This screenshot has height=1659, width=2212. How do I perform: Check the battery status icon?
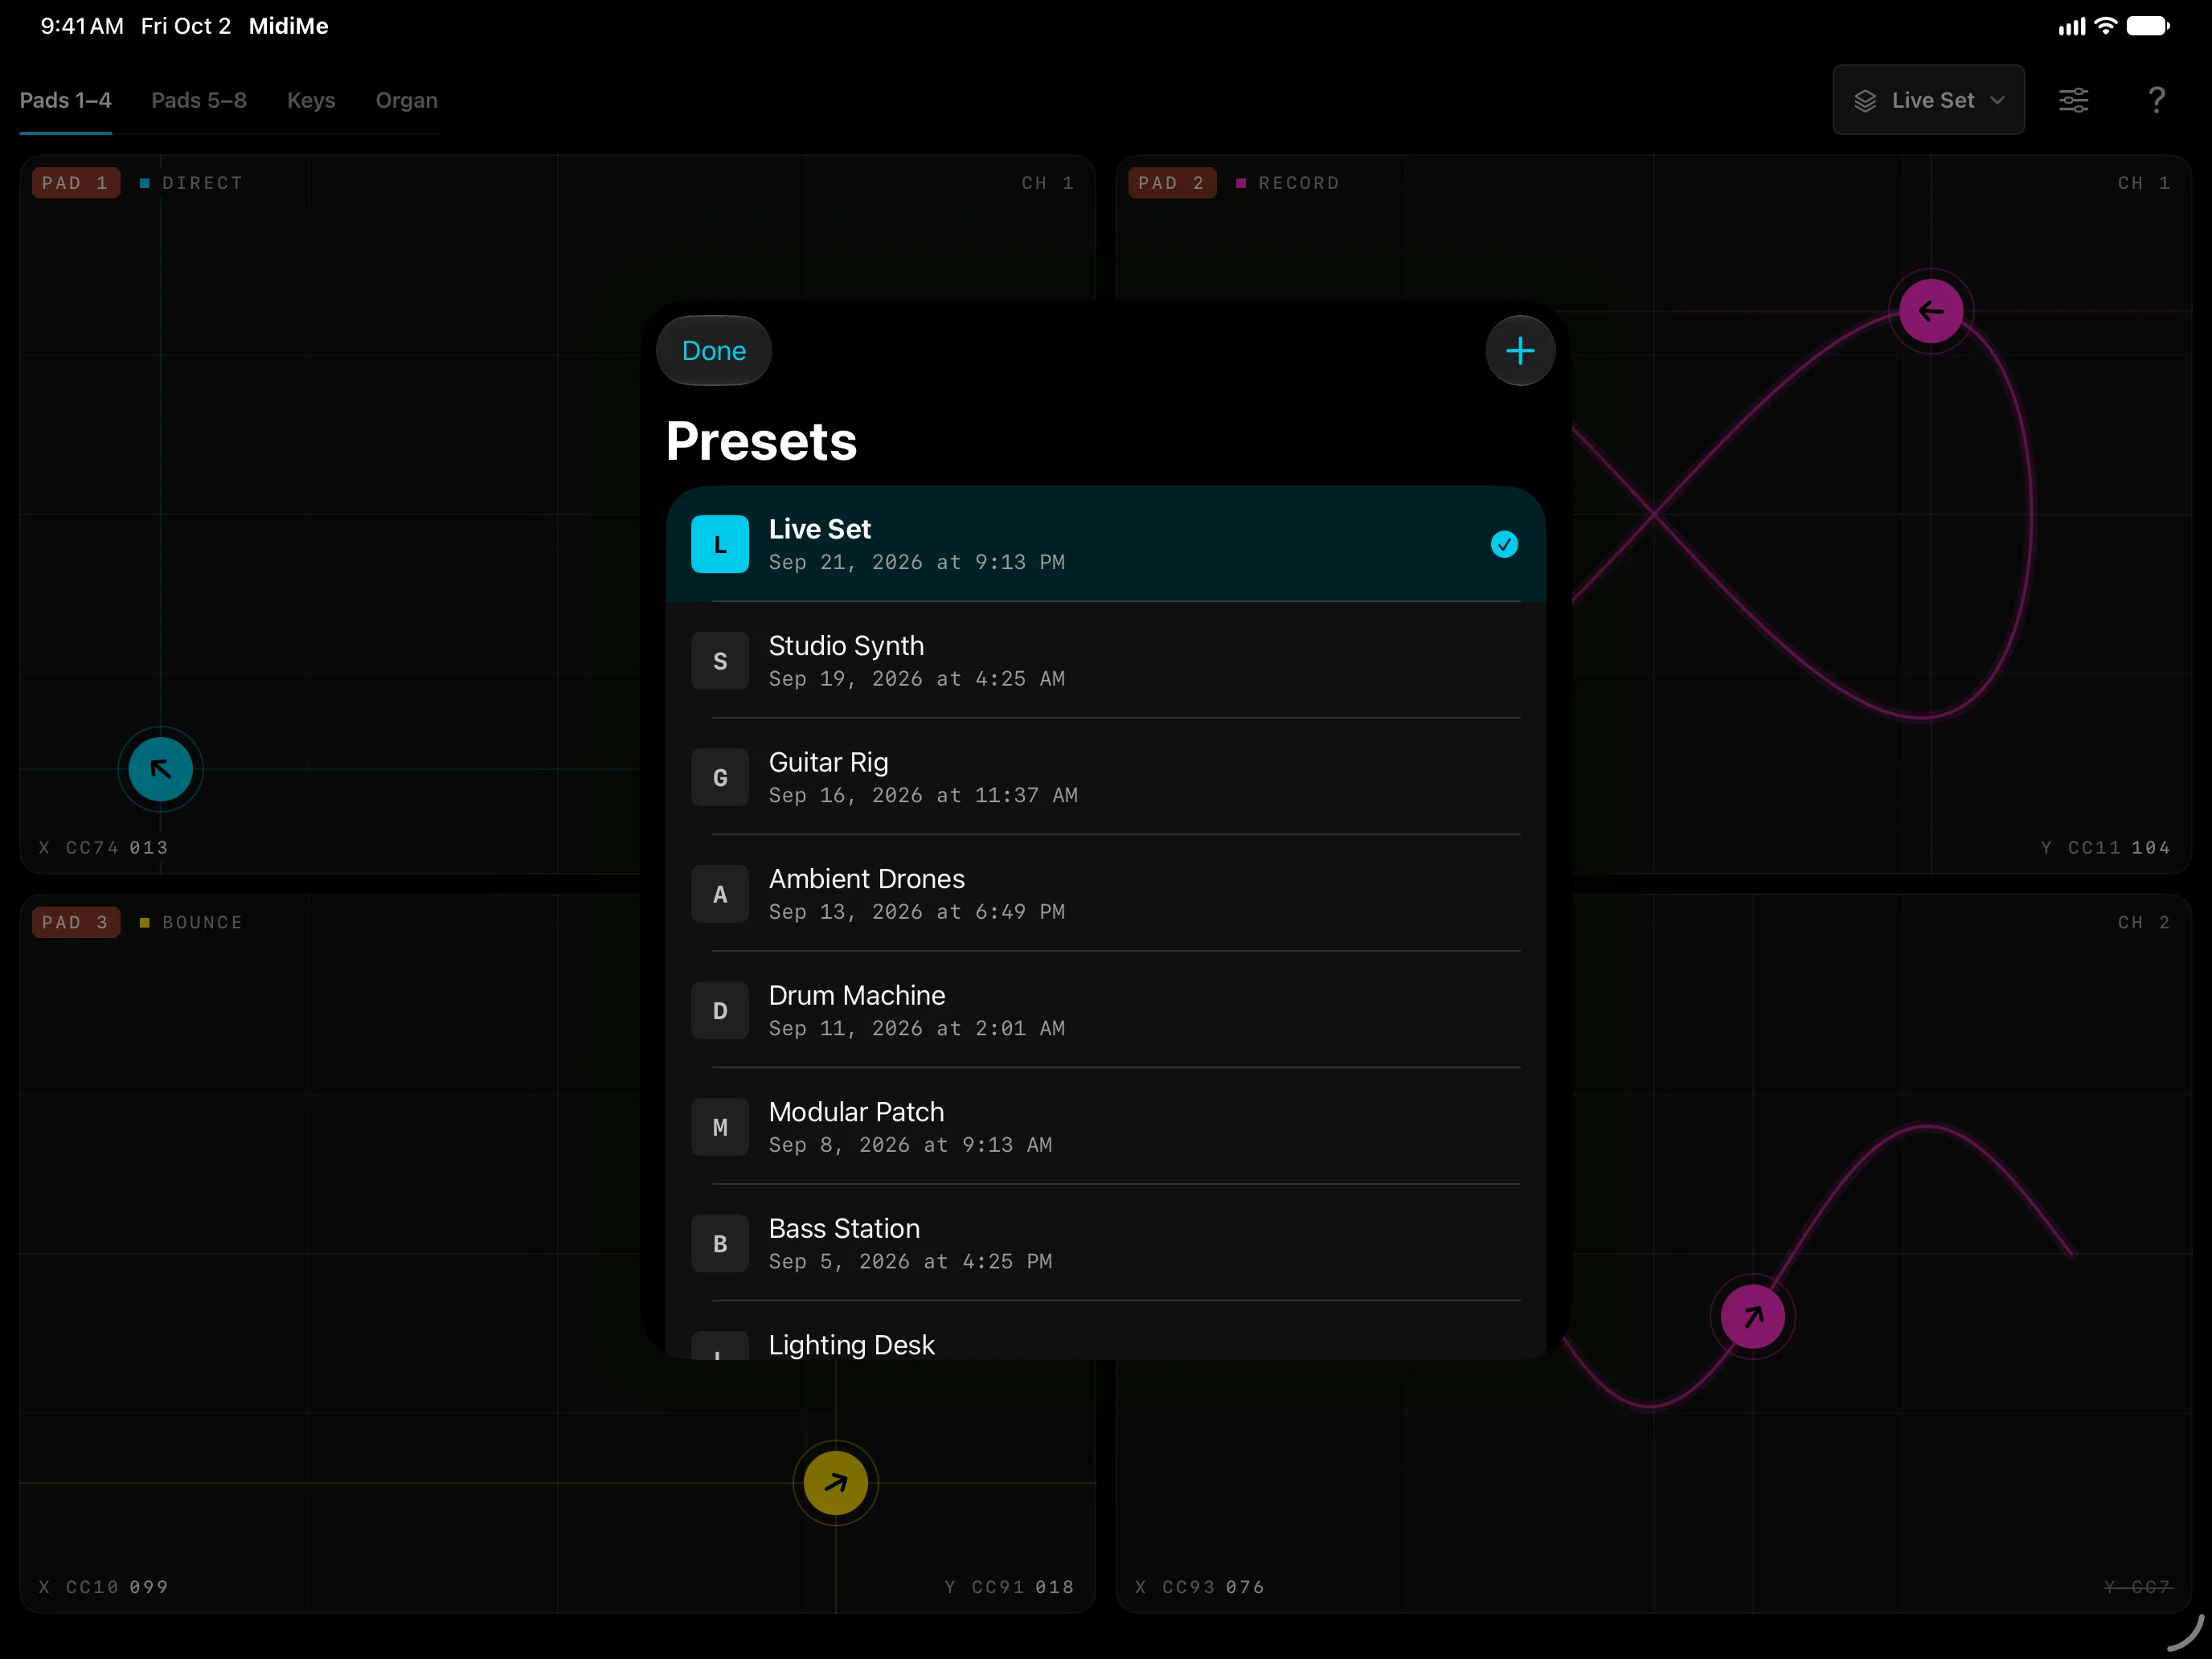click(2148, 26)
